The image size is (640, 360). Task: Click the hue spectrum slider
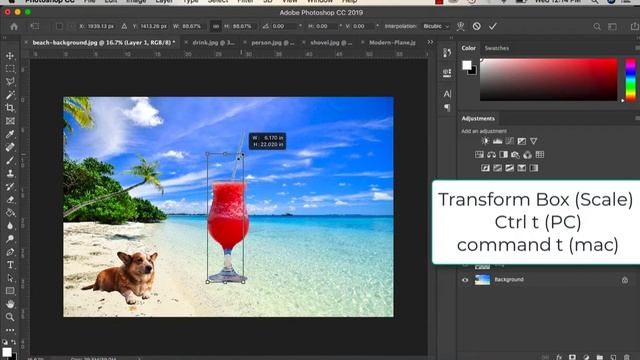click(631, 80)
